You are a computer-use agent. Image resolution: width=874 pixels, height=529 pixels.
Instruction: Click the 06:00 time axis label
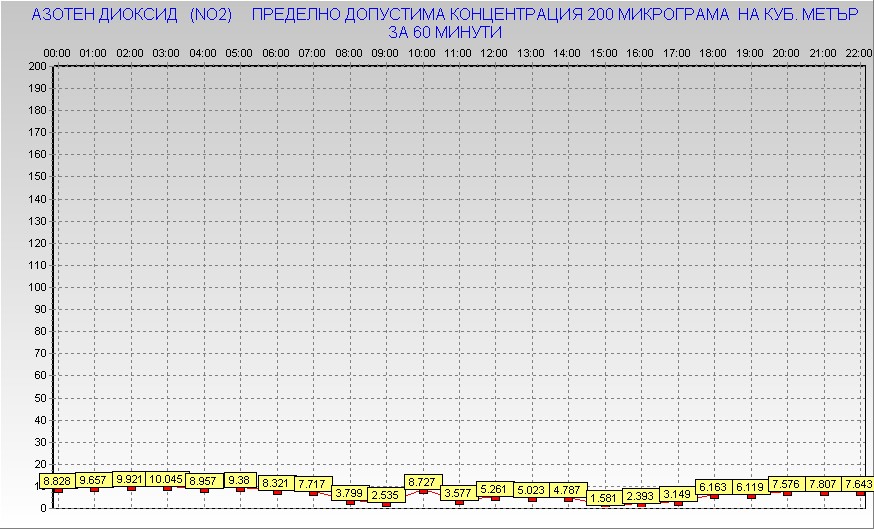pyautogui.click(x=276, y=52)
